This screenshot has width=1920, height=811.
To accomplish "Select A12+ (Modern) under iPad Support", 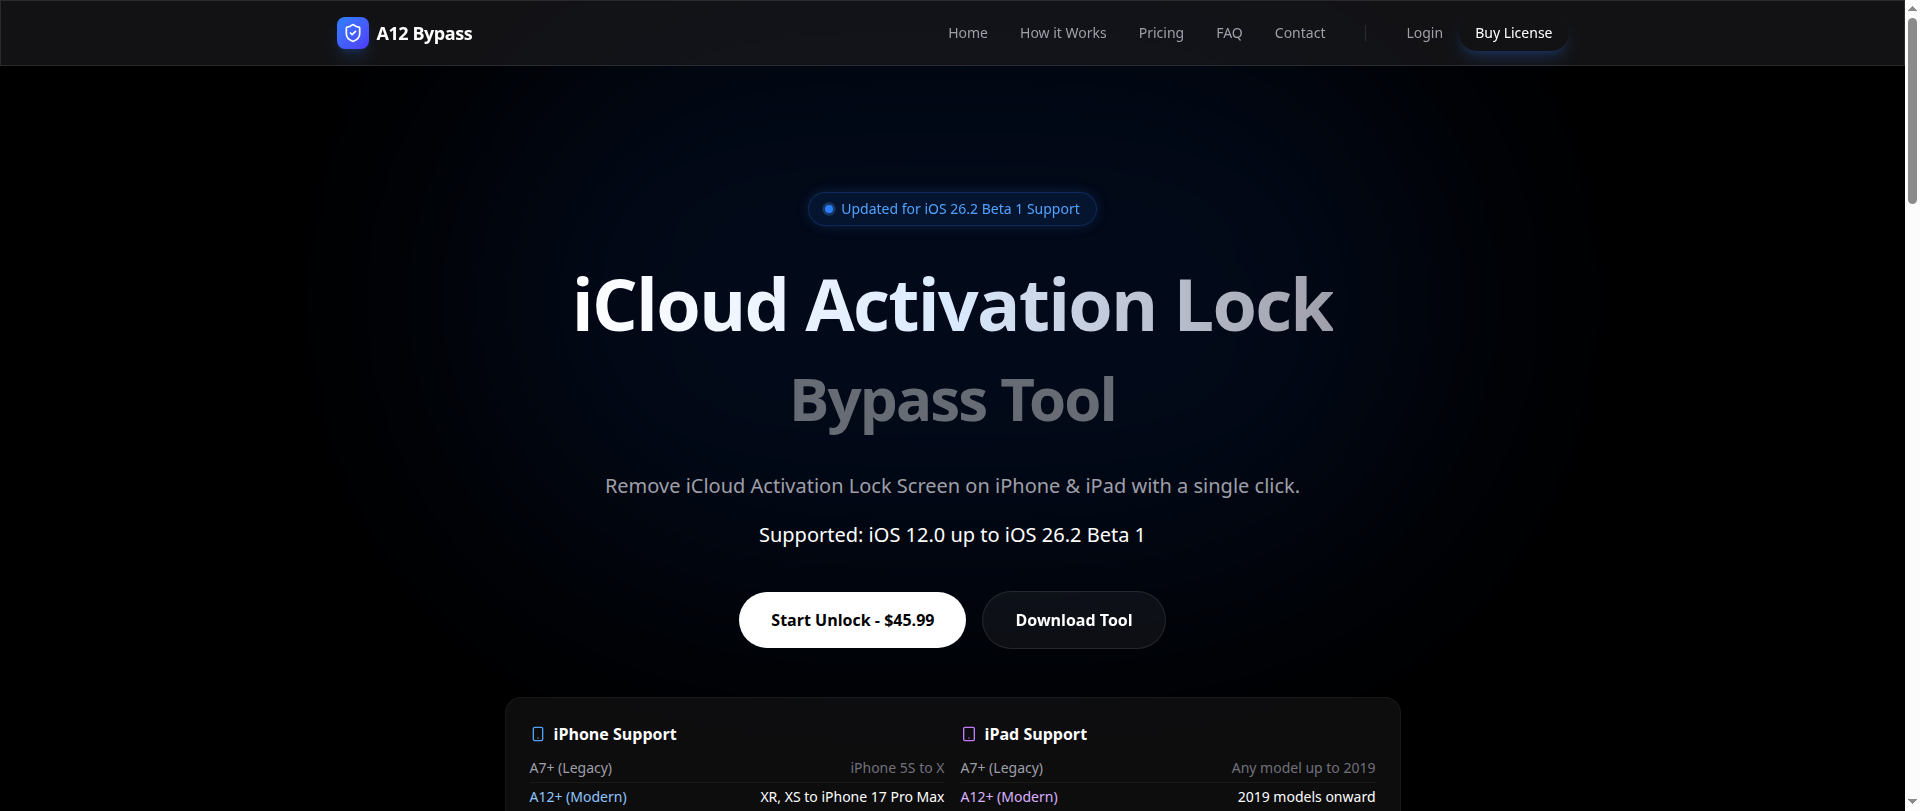I will point(1009,797).
